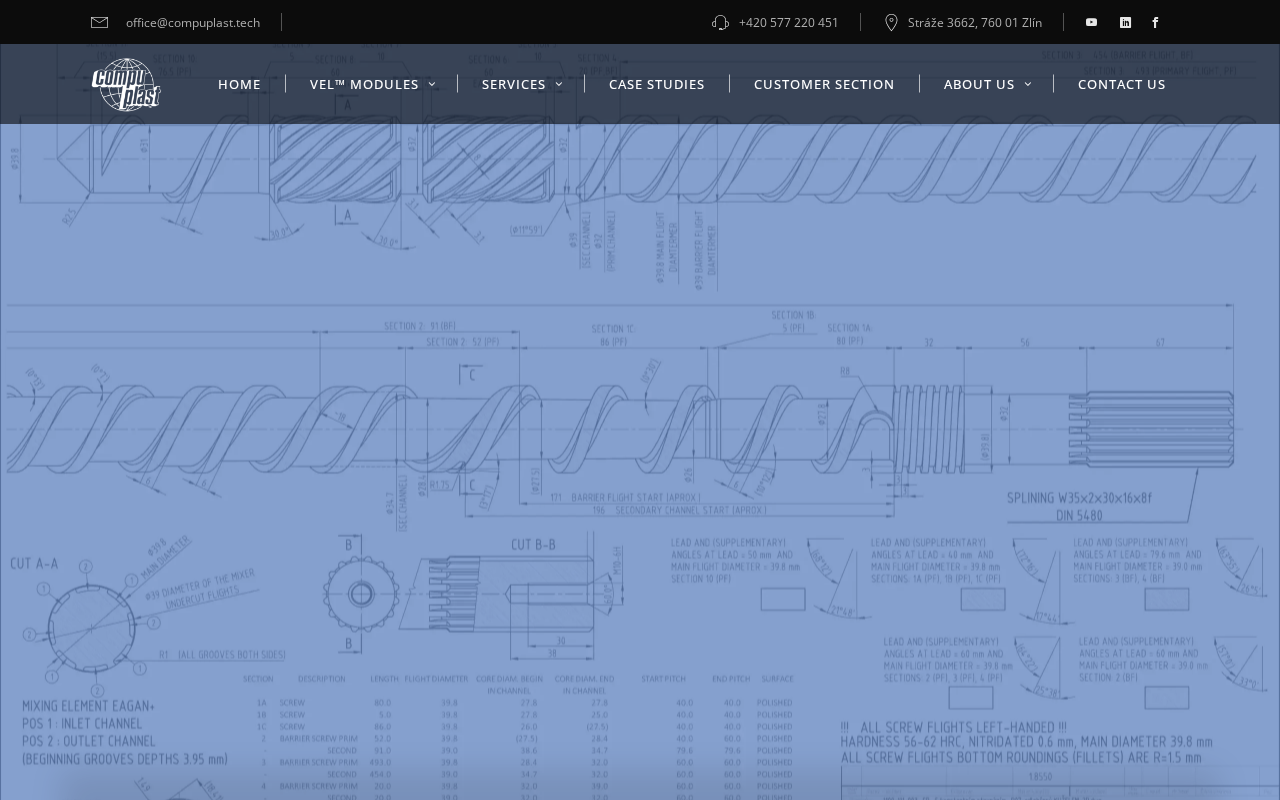Viewport: 1280px width, 800px height.
Task: Click the Stráže 3662, 760 01 Zlín address
Action: (975, 22)
